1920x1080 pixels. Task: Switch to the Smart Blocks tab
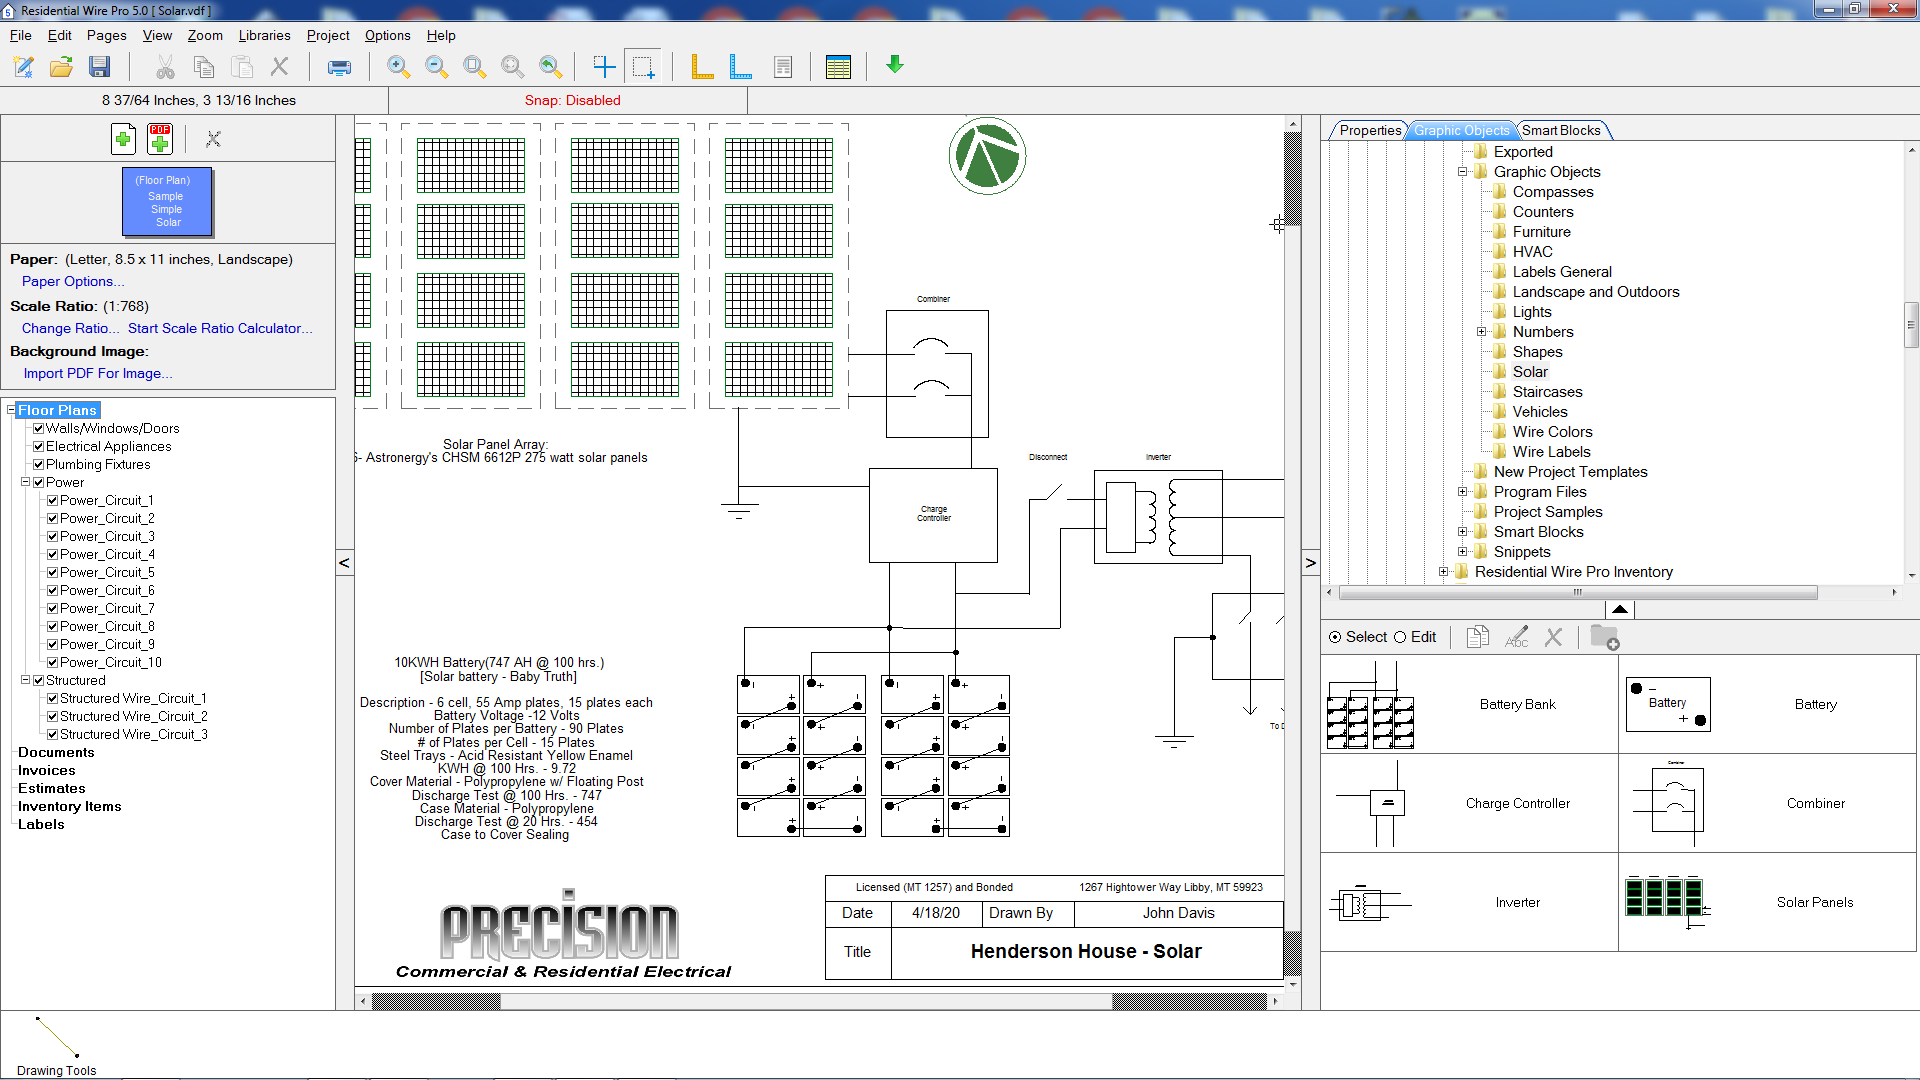tap(1560, 130)
